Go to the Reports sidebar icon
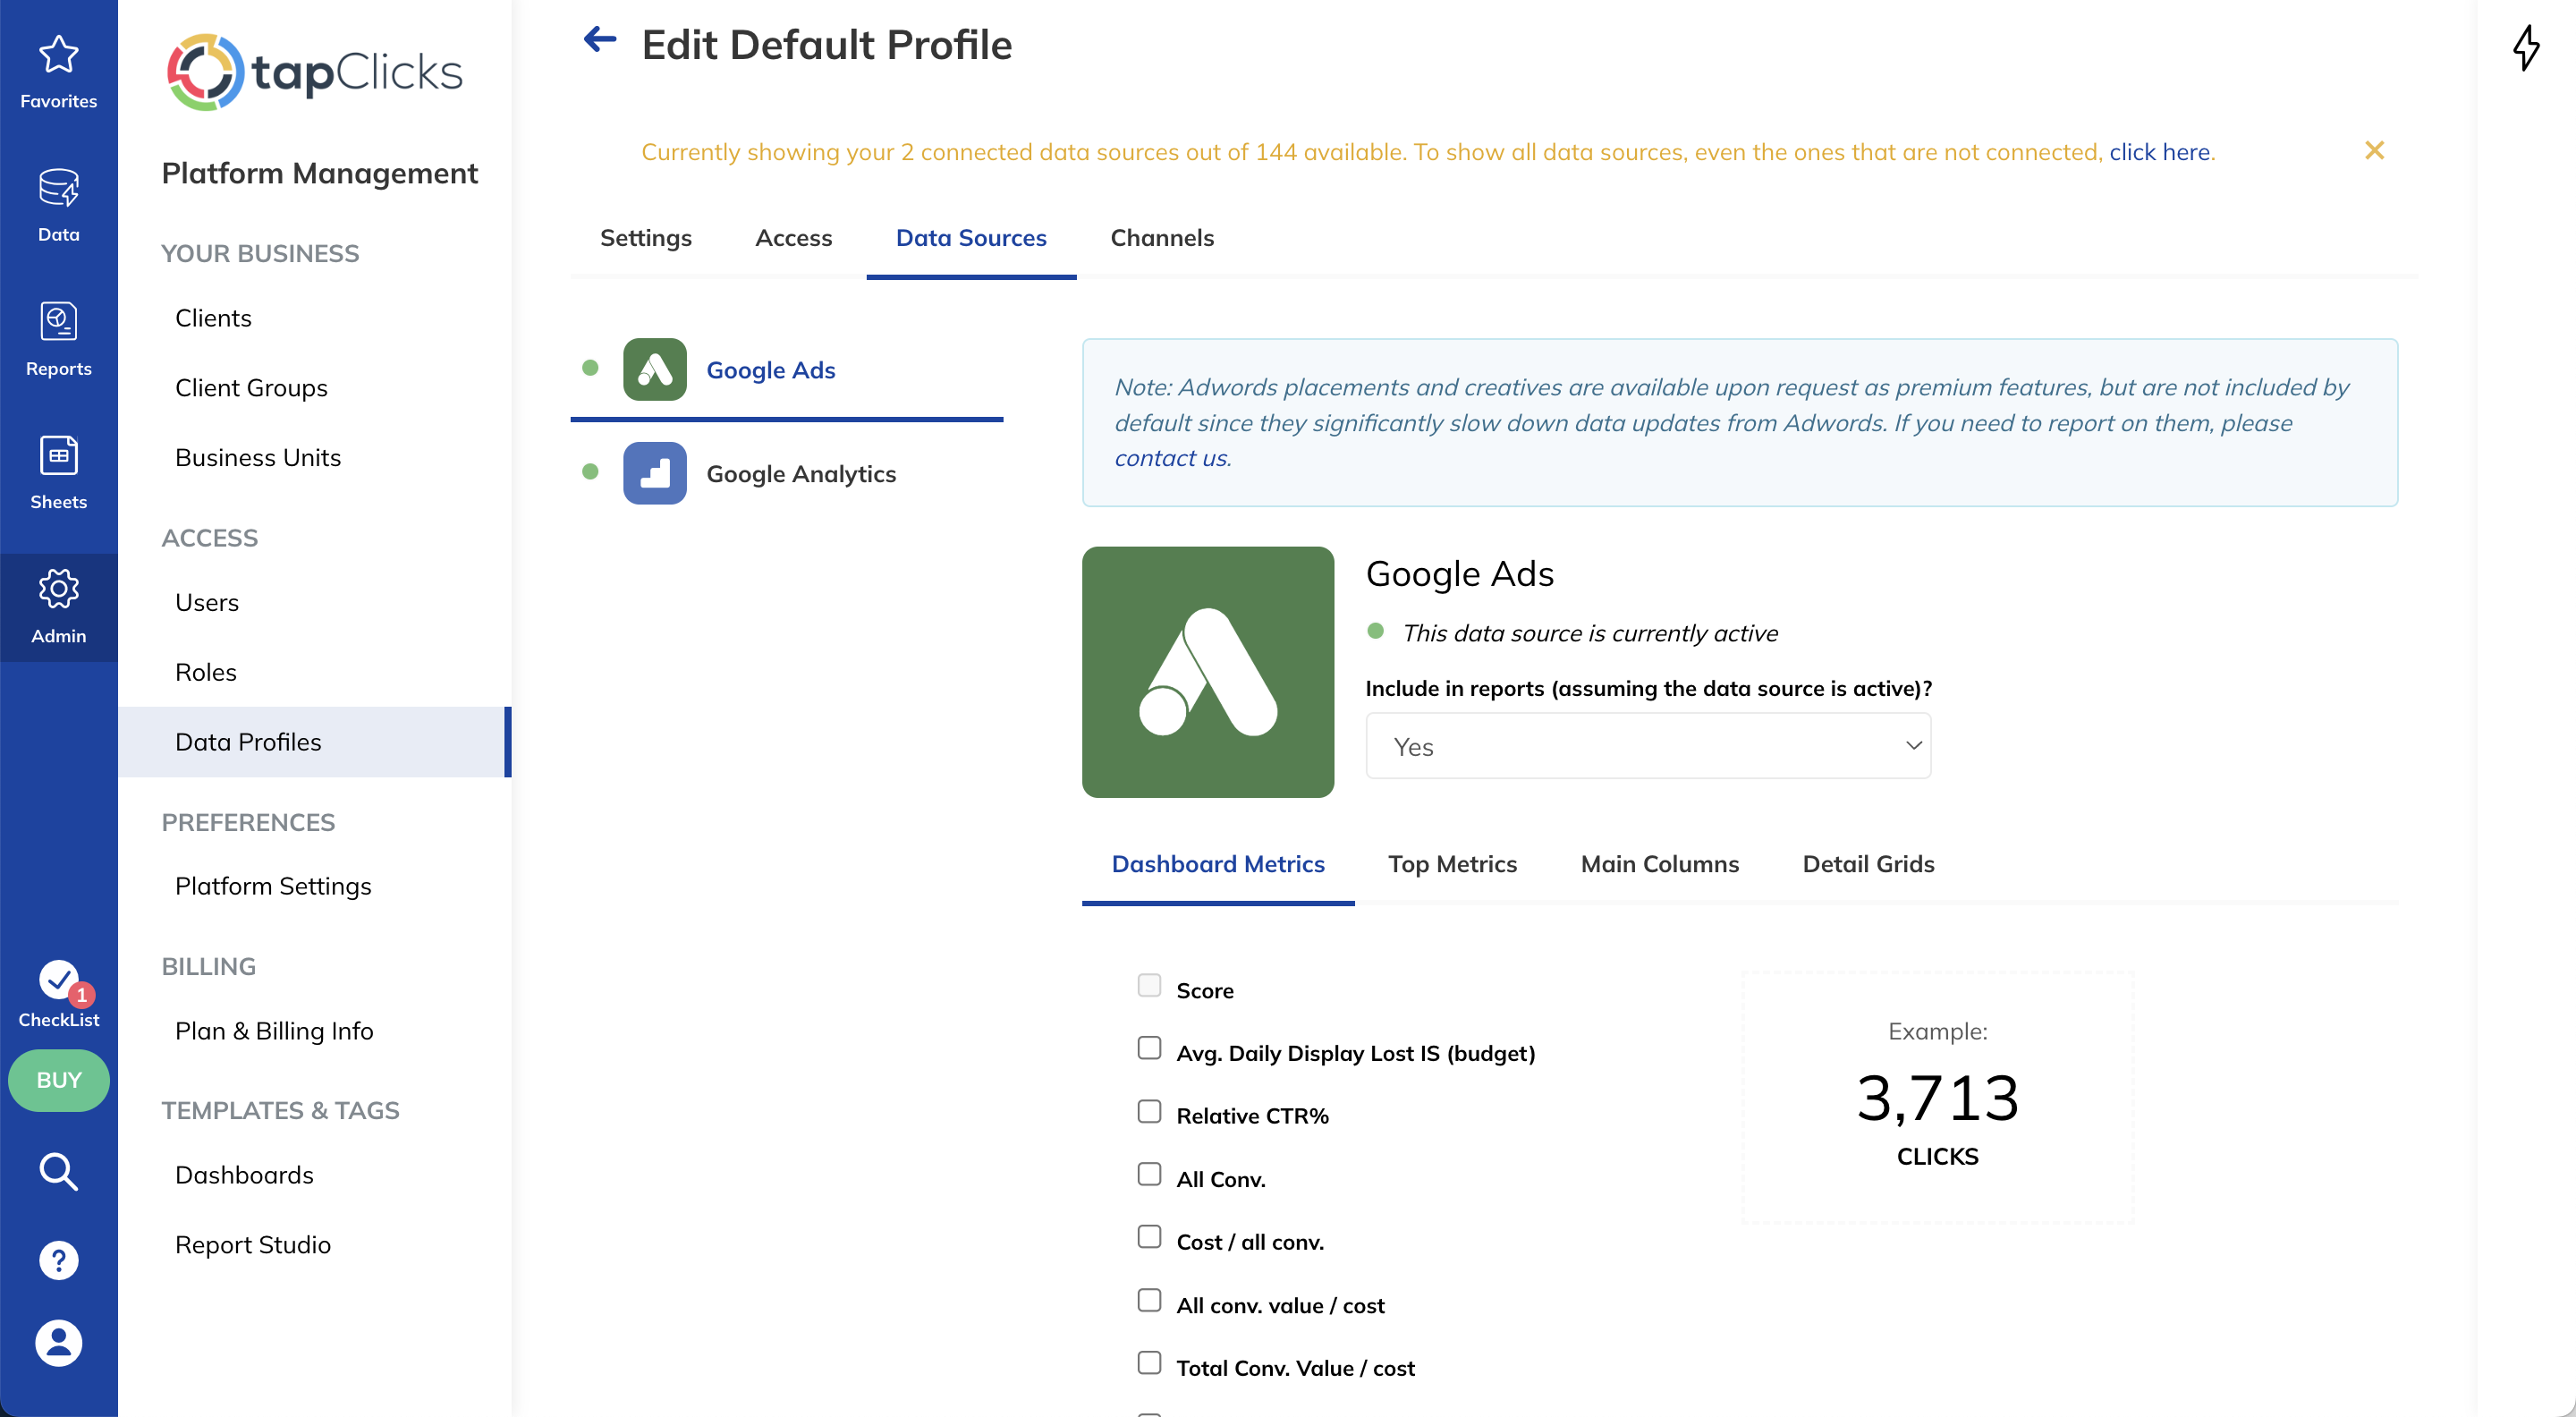The width and height of the screenshot is (2576, 1417). click(58, 322)
